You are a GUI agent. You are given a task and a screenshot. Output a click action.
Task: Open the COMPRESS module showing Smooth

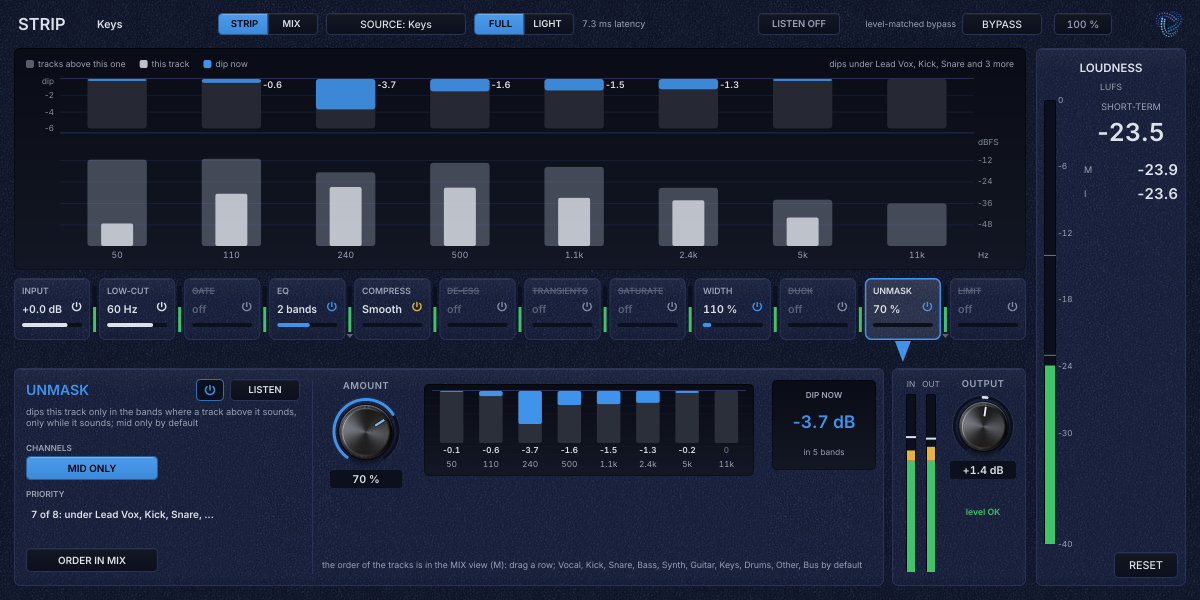[x=390, y=309]
